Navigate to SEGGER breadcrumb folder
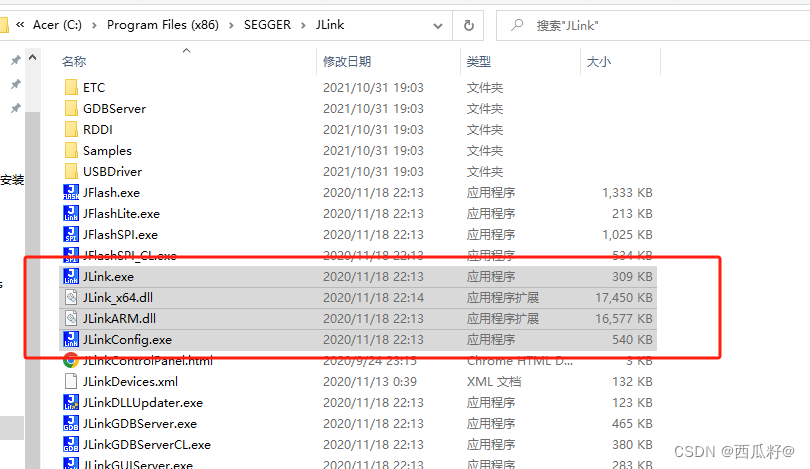This screenshot has height=469, width=810. coord(267,25)
